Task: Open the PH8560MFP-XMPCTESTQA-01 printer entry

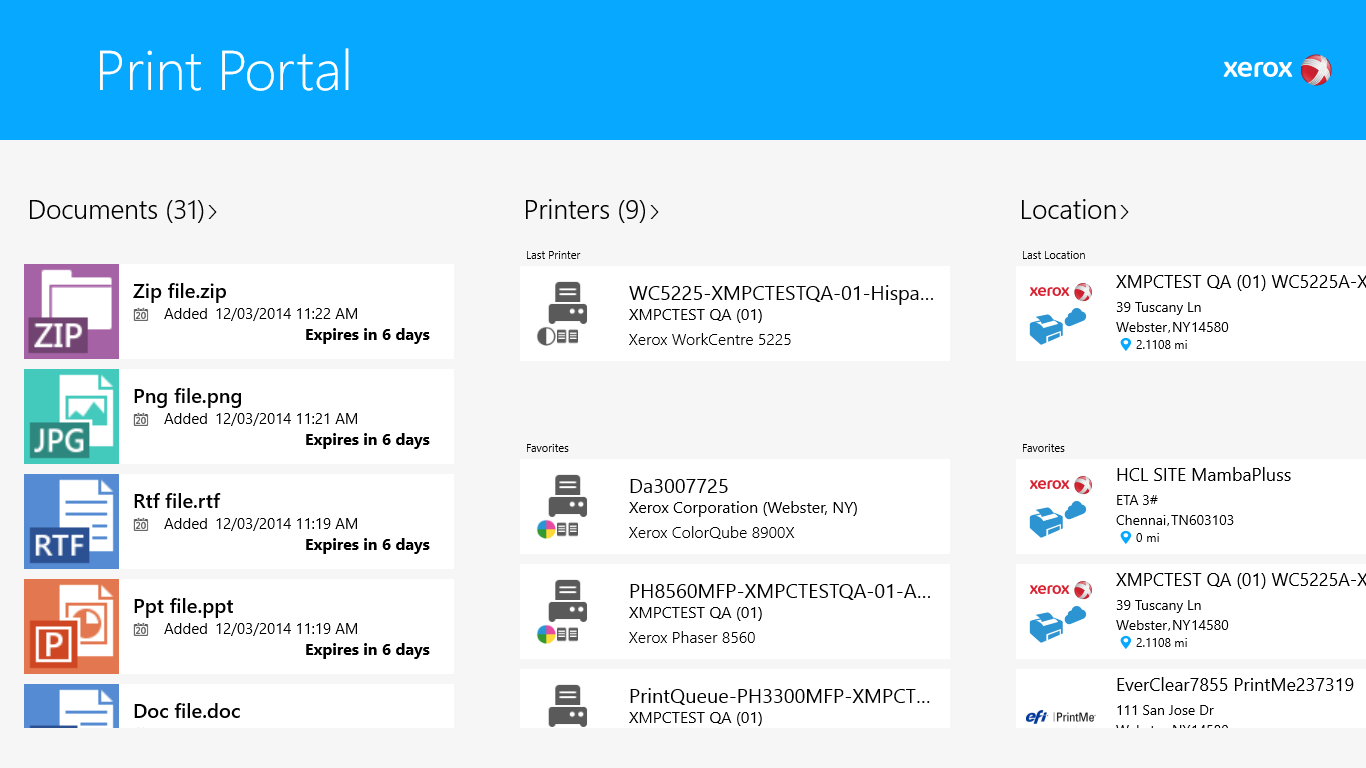Action: (735, 611)
